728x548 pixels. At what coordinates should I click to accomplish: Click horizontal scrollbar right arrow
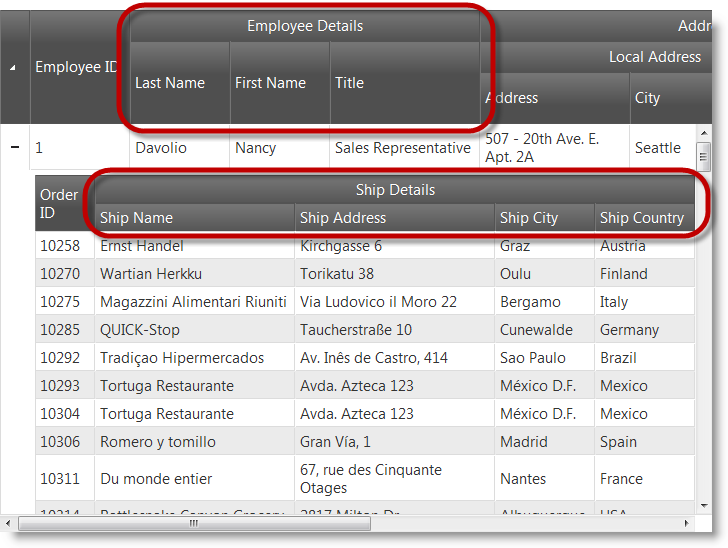coord(687,523)
